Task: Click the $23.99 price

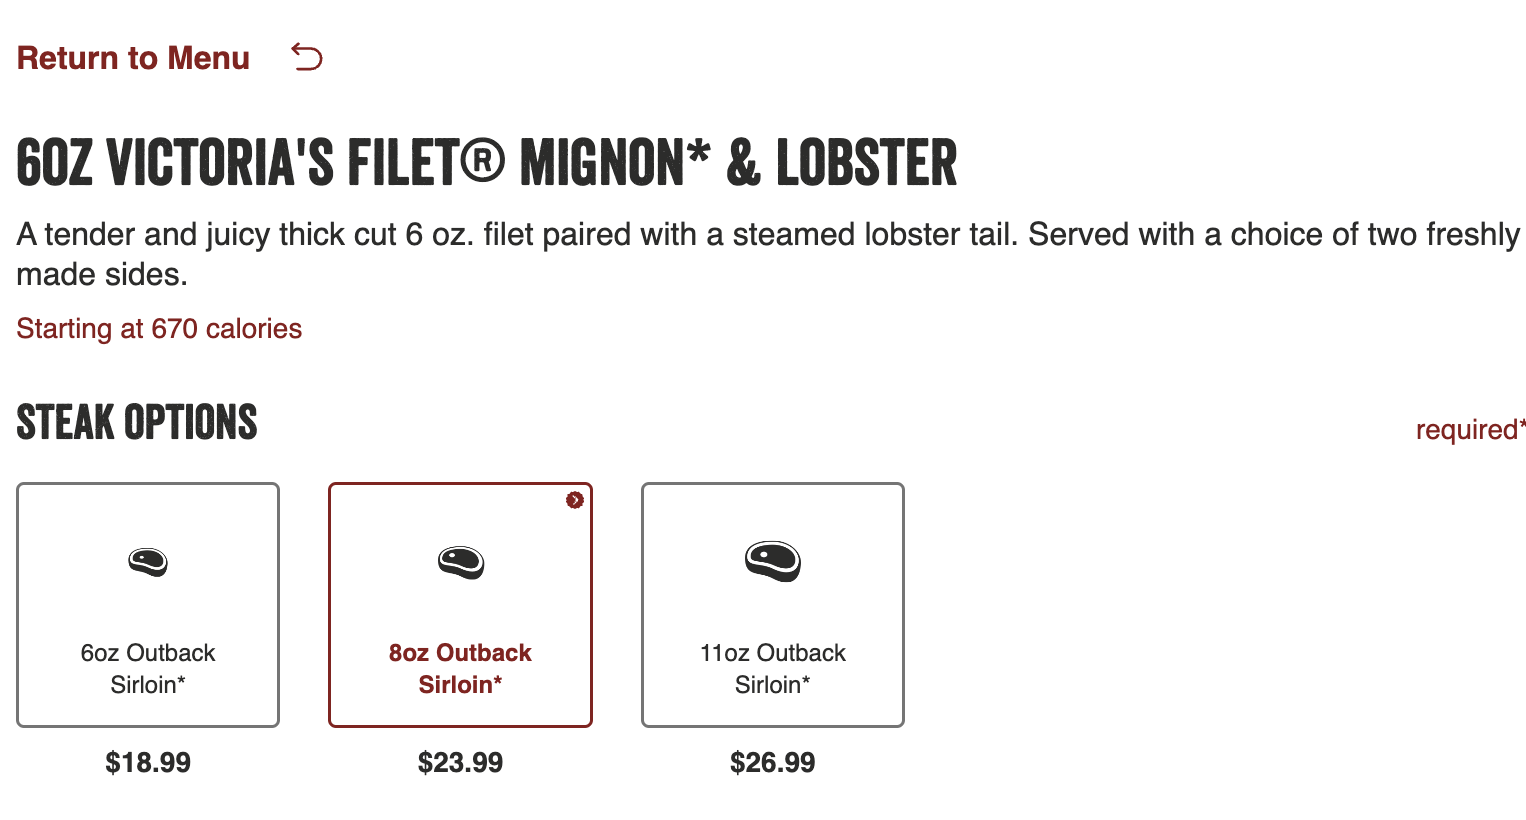Action: tap(460, 763)
